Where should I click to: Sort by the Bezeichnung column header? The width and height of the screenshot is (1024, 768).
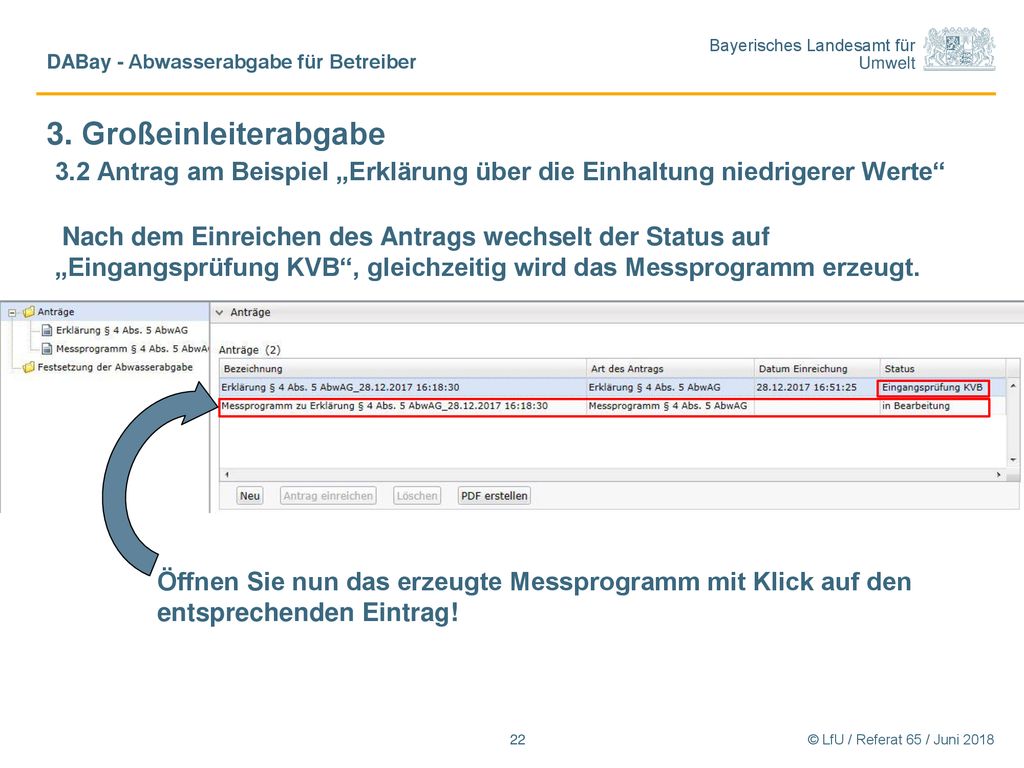coord(402,369)
